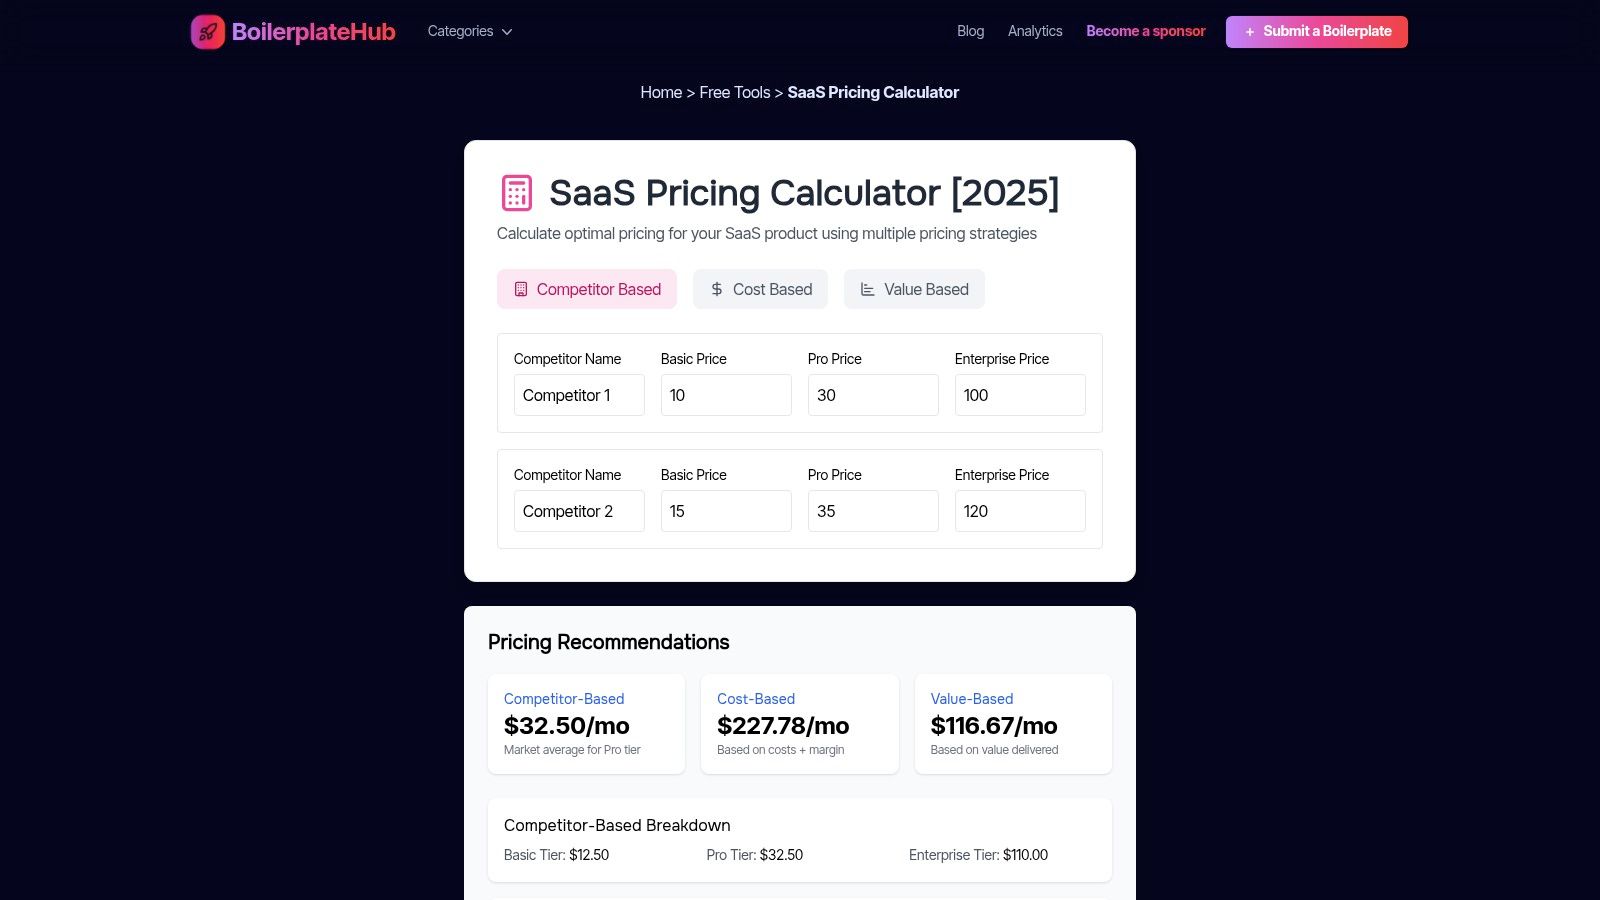This screenshot has height=900, width=1600.
Task: Click the dollar sign icon on Cost Based
Action: 716,289
